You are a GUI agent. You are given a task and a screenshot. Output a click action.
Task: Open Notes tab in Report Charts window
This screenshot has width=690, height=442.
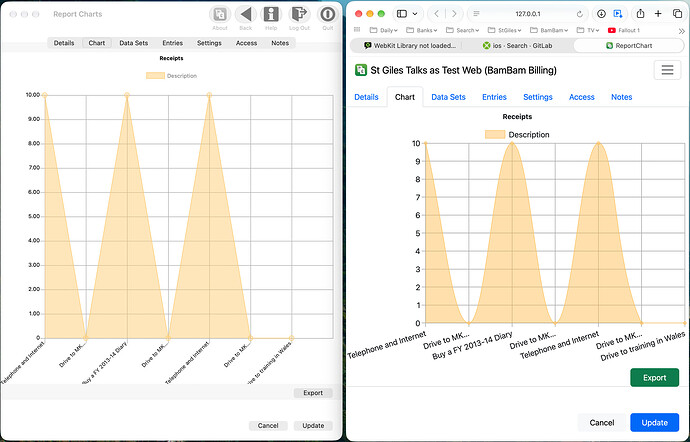click(x=280, y=43)
